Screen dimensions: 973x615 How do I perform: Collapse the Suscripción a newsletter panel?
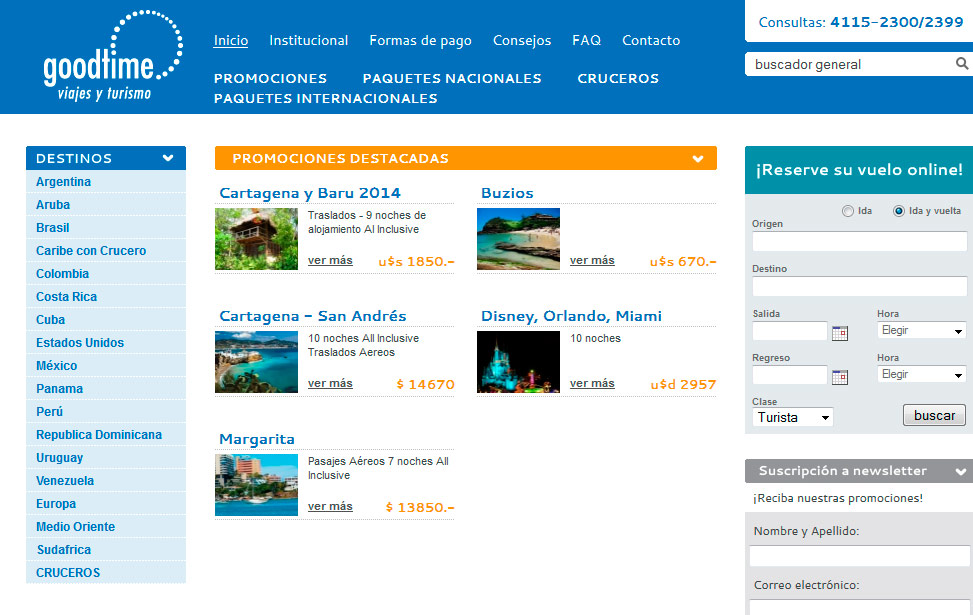tap(960, 471)
